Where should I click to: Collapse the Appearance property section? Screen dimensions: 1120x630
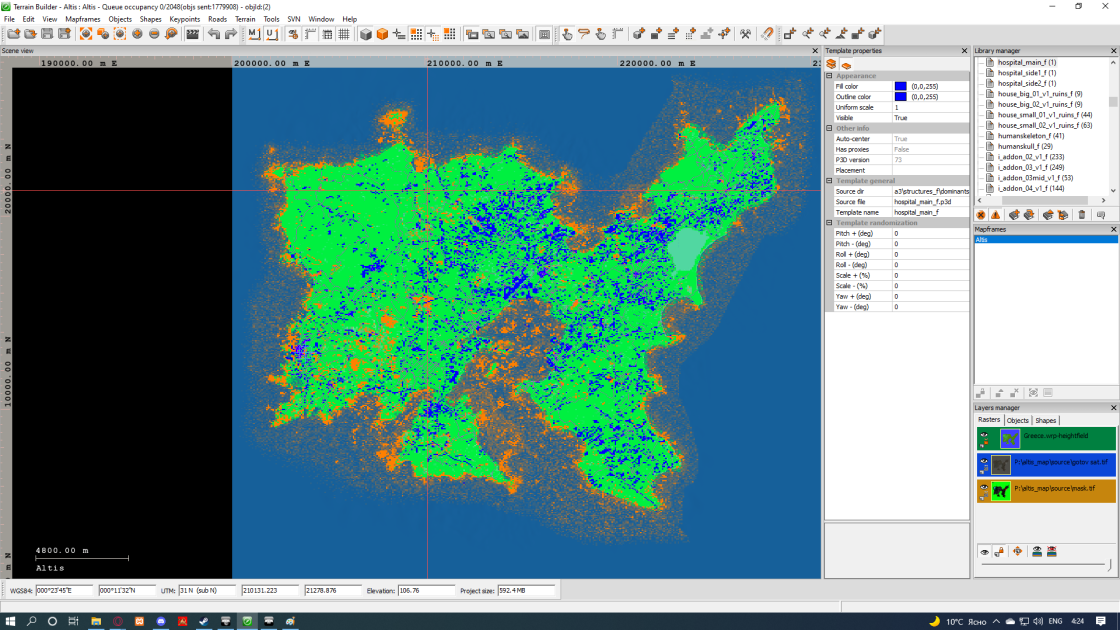(829, 76)
